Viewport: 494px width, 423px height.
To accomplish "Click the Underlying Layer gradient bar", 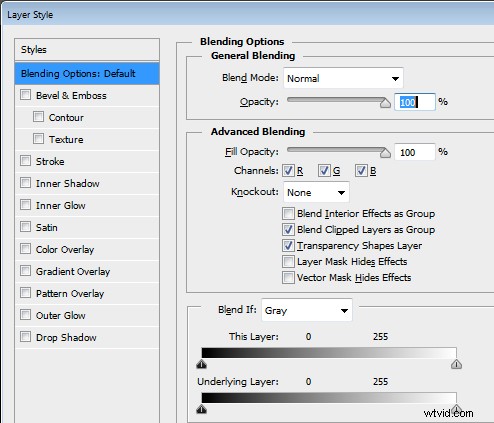I will tap(329, 398).
